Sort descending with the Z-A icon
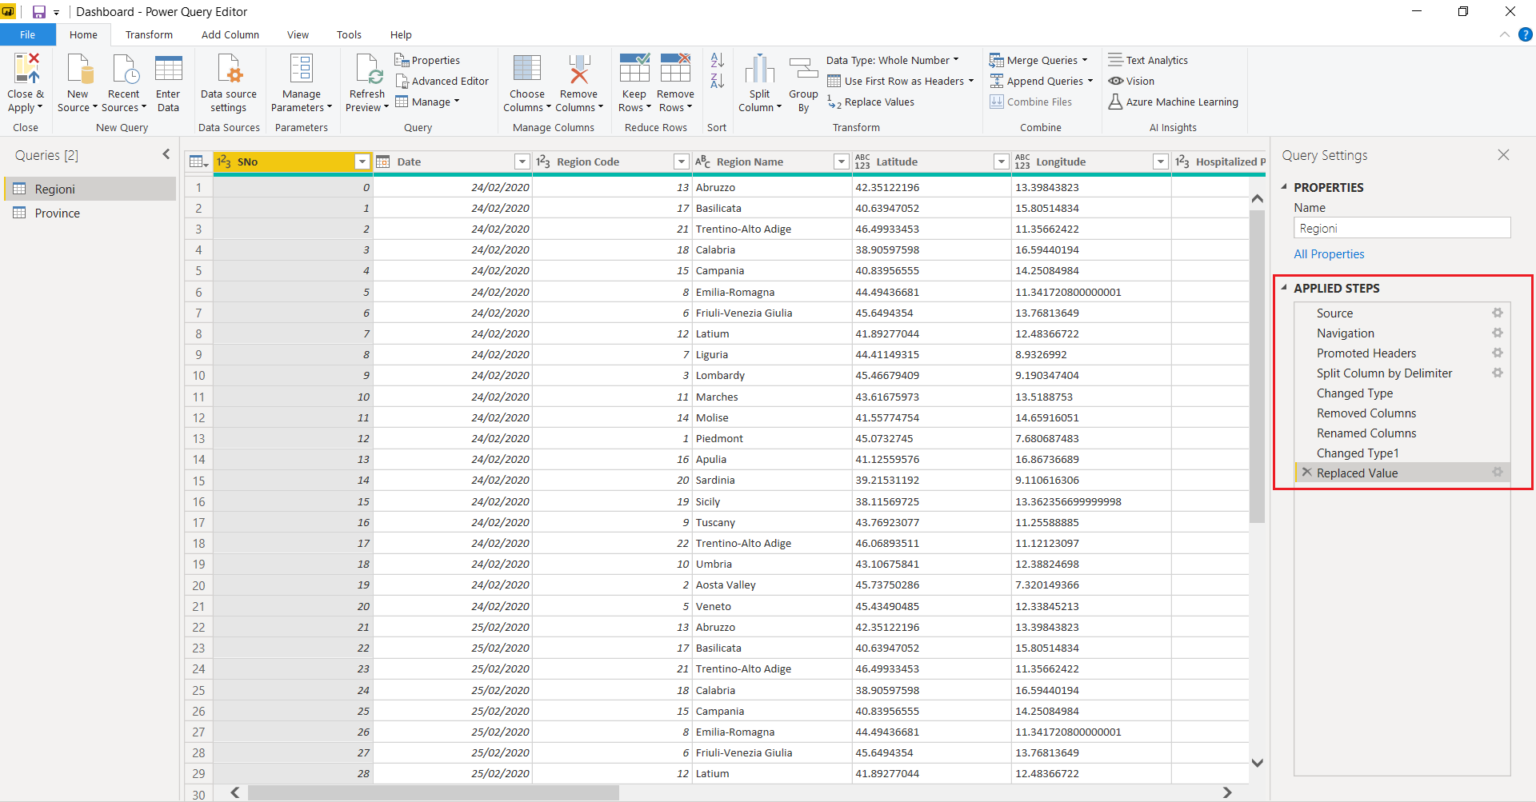The image size is (1536, 802). (x=717, y=81)
